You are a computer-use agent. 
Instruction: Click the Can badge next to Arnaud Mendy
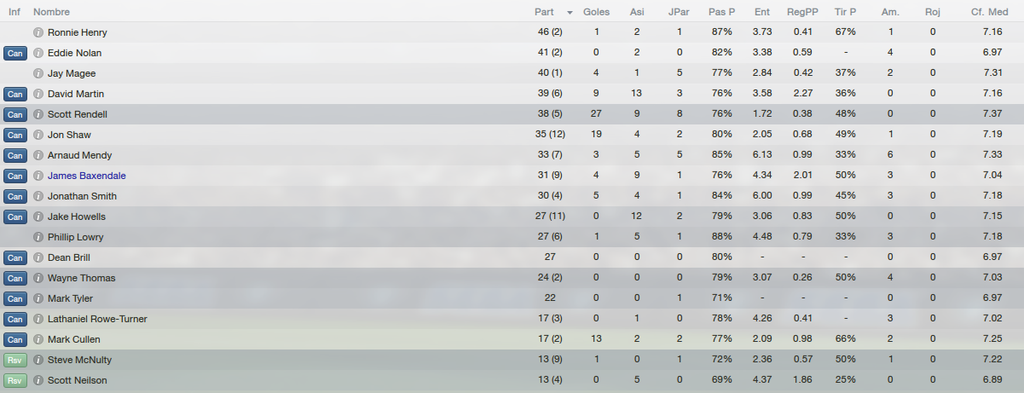tap(15, 155)
